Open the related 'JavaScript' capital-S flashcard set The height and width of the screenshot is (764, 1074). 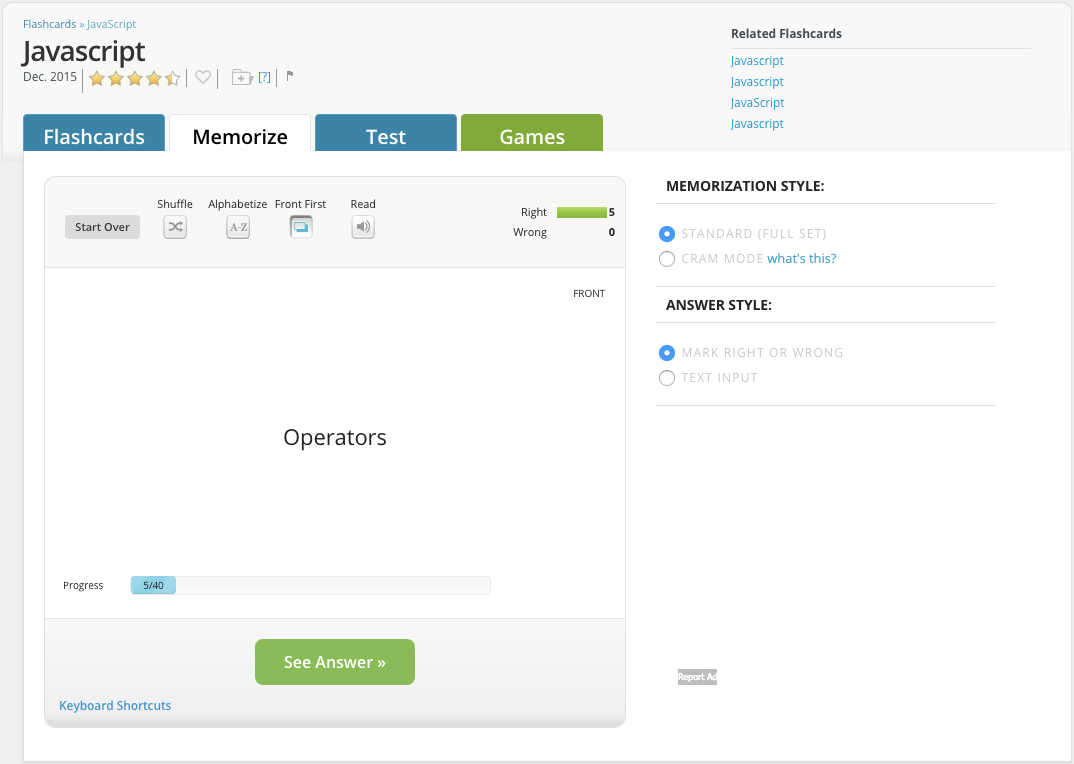pyautogui.click(x=757, y=103)
